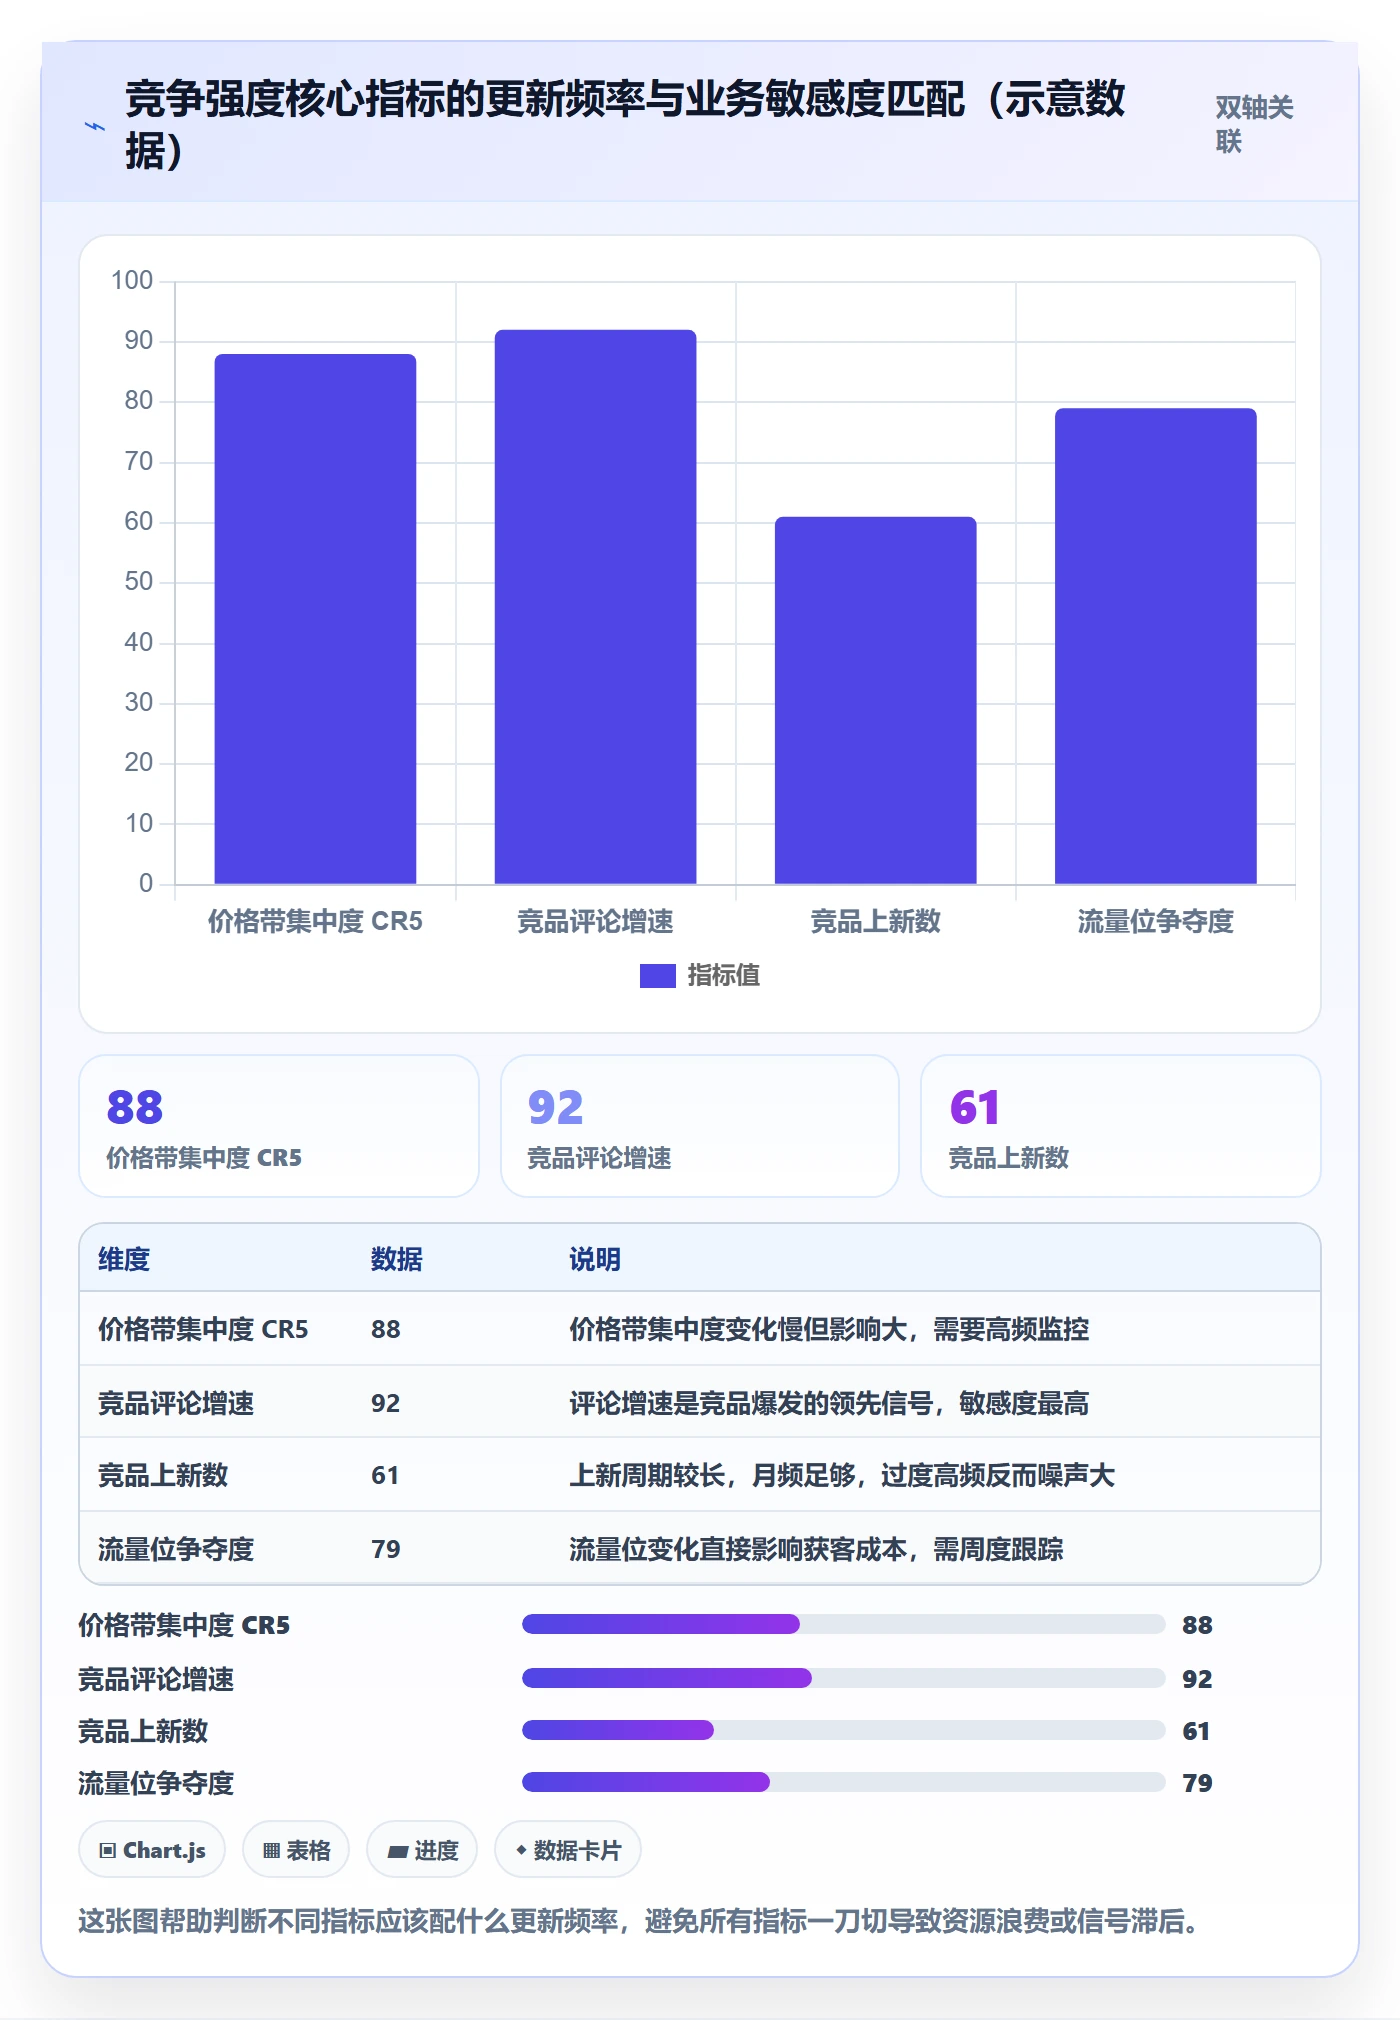Click the 数据 table column header
The width and height of the screenshot is (1400, 2020).
tap(396, 1259)
